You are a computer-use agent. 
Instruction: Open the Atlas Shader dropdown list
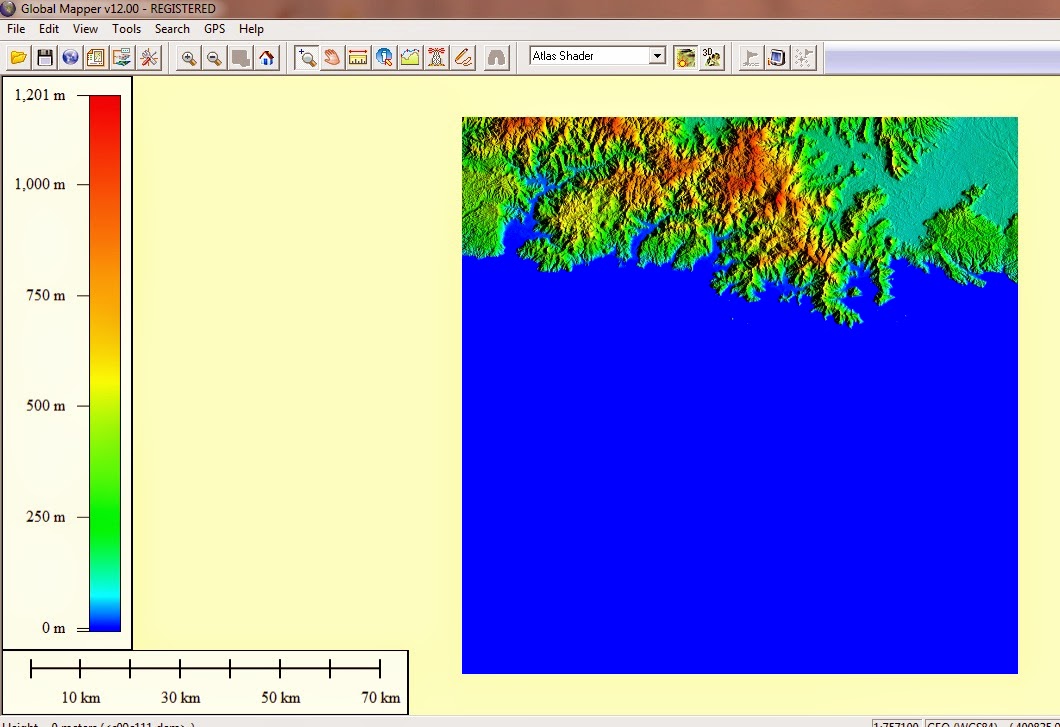click(x=658, y=55)
